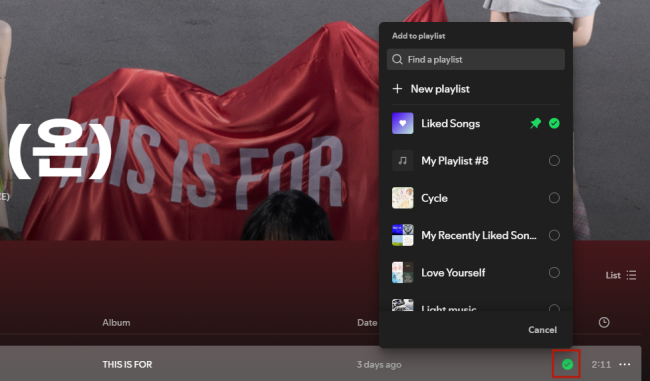Tick the circle for Light music playlist
The width and height of the screenshot is (650, 381).
pos(554,308)
